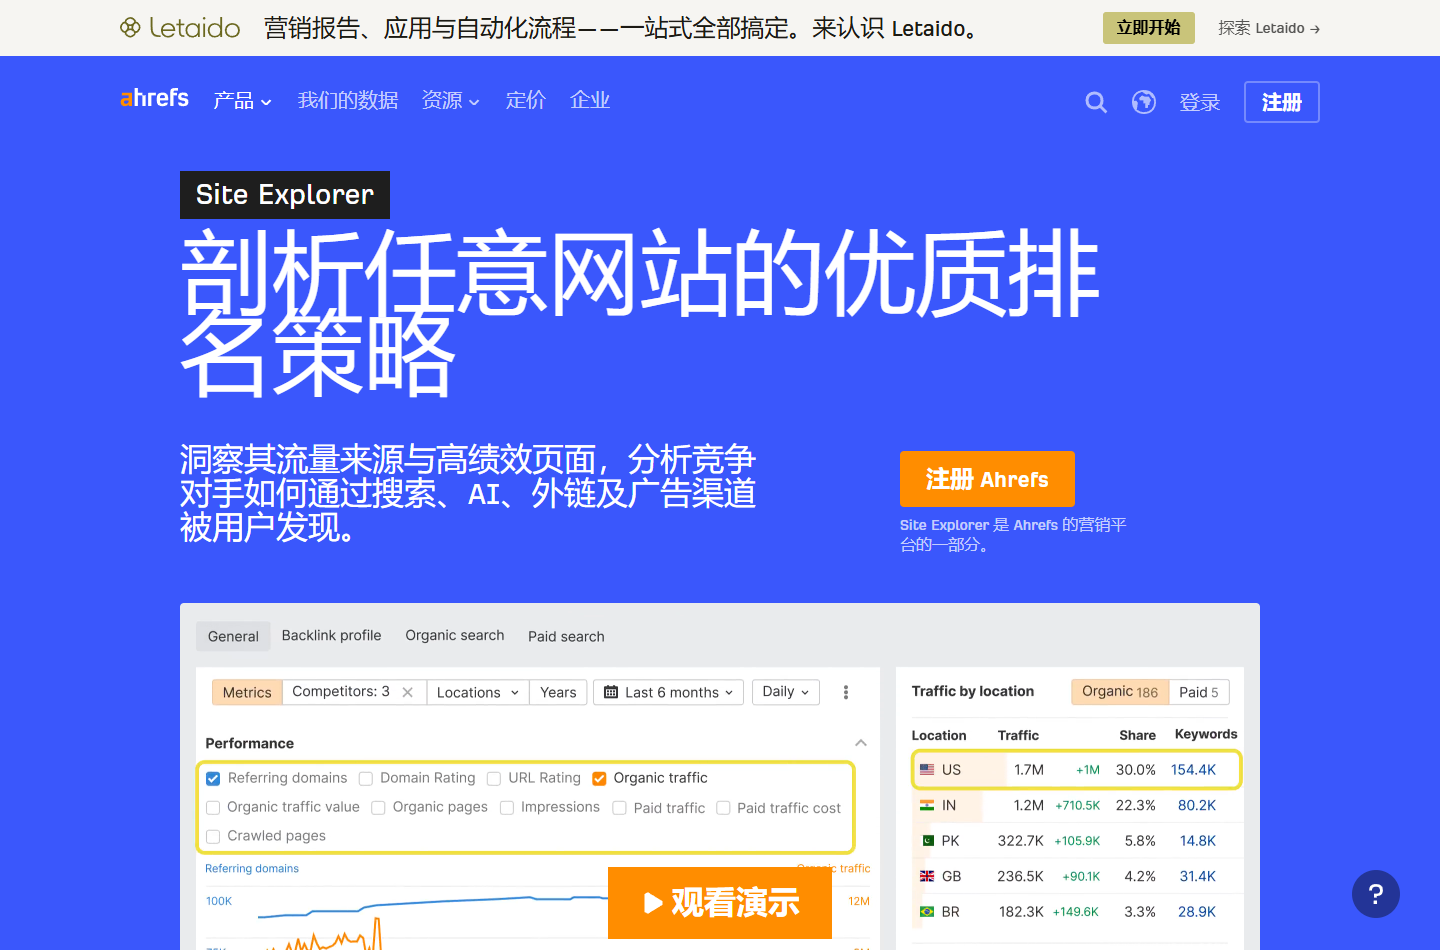
Task: Play the 观看演示 demo video
Action: coord(720,903)
